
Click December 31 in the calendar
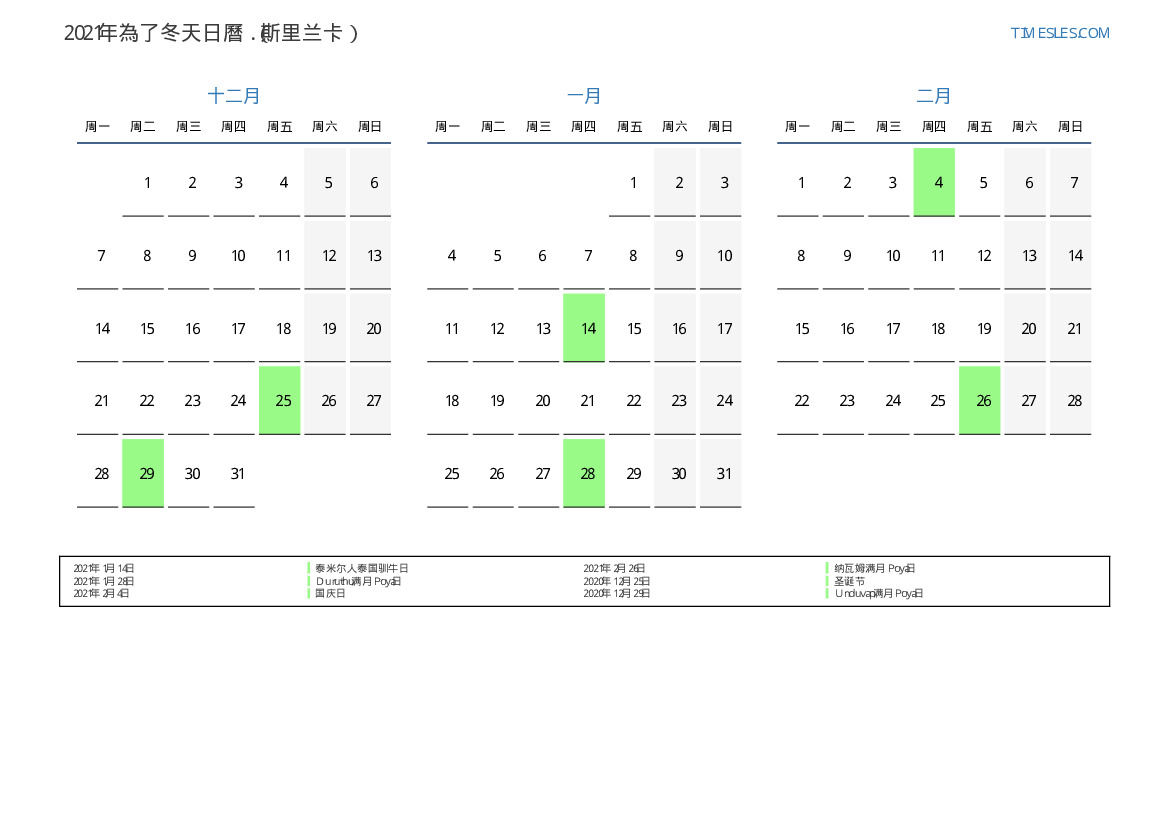click(234, 474)
